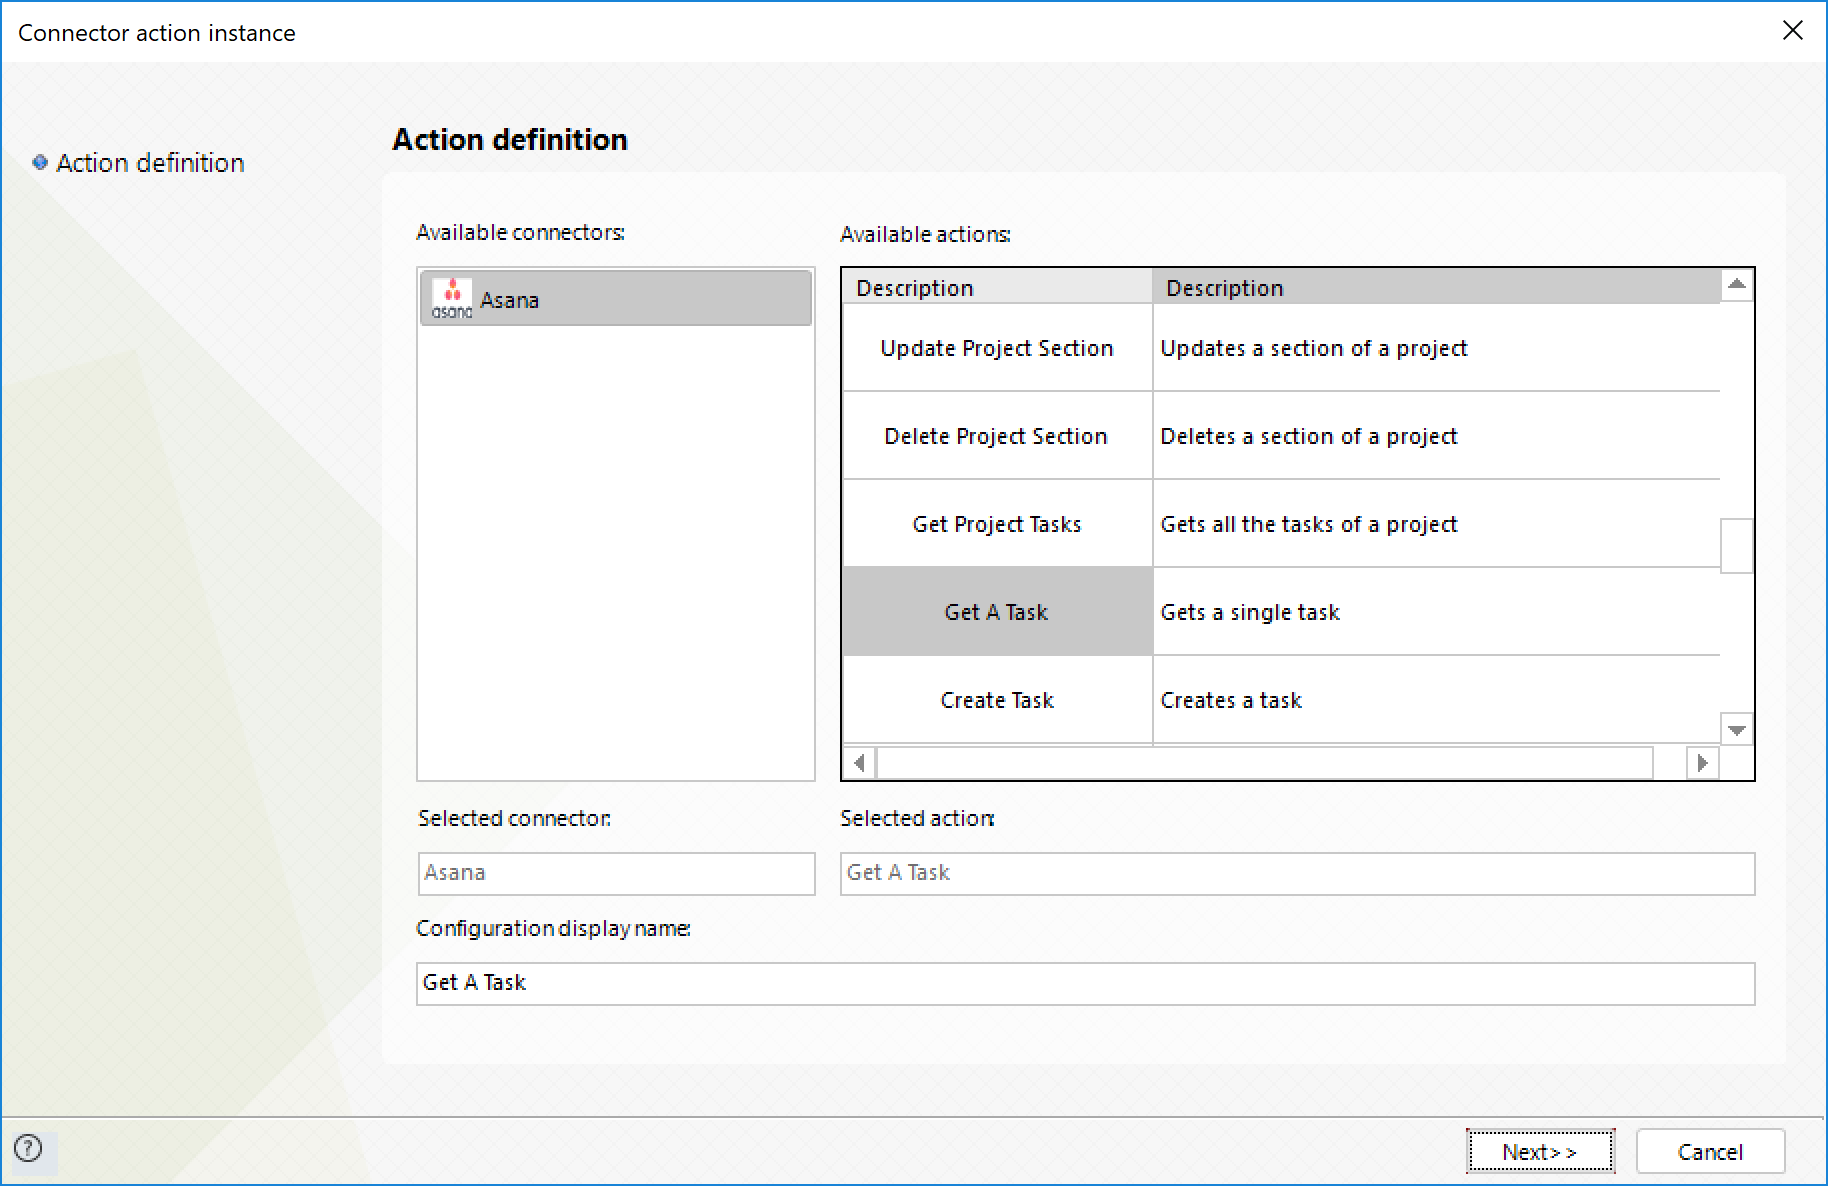The width and height of the screenshot is (1828, 1186).
Task: Click the vertical scrollbar thumb in actions list
Action: tap(1737, 545)
